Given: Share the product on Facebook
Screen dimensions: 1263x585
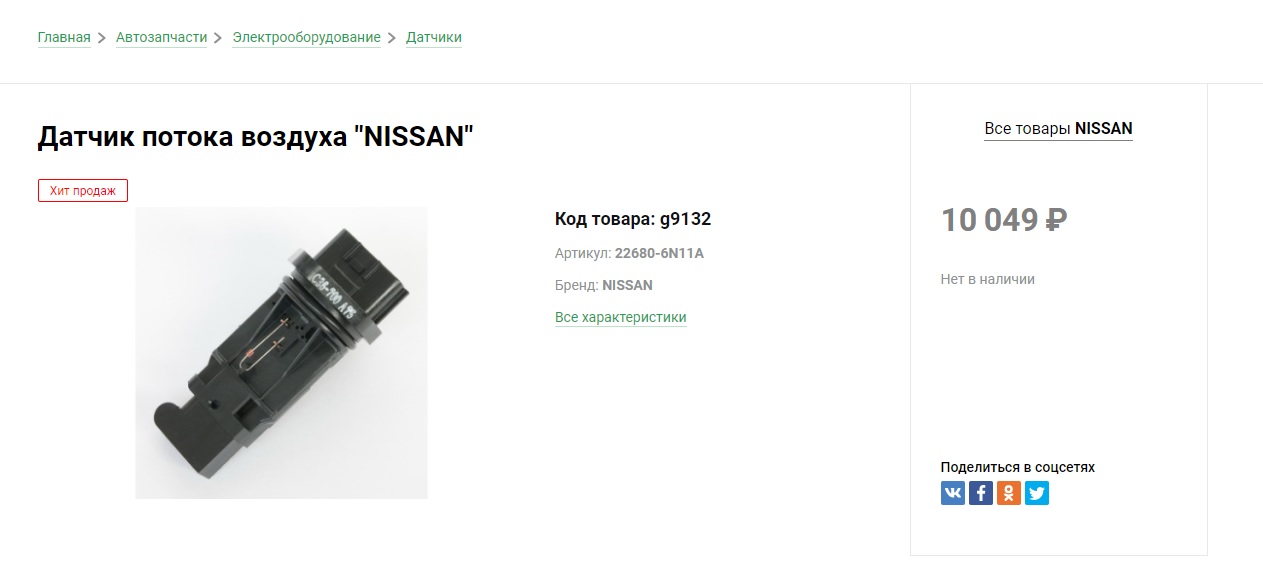Looking at the screenshot, I should [x=981, y=493].
